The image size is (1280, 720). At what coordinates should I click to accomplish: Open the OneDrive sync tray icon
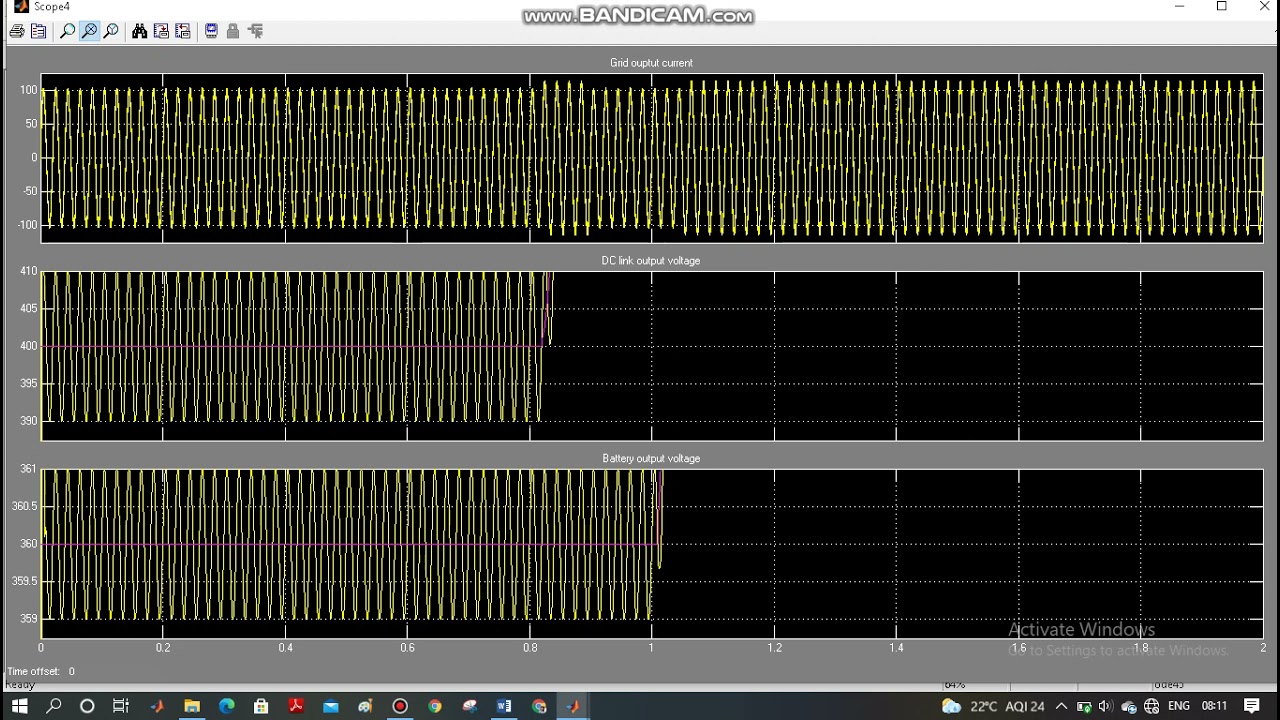click(1129, 707)
